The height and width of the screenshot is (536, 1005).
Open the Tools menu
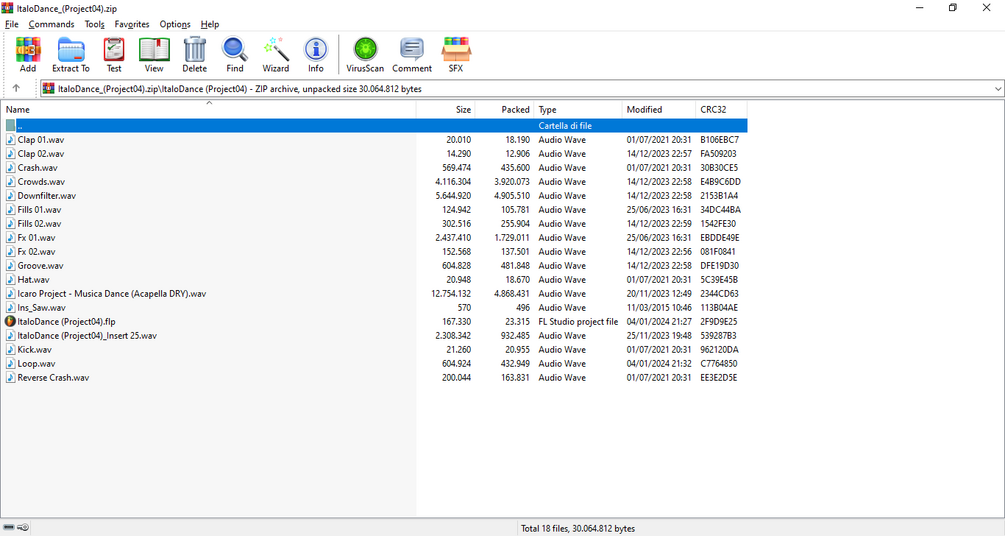pyautogui.click(x=94, y=24)
